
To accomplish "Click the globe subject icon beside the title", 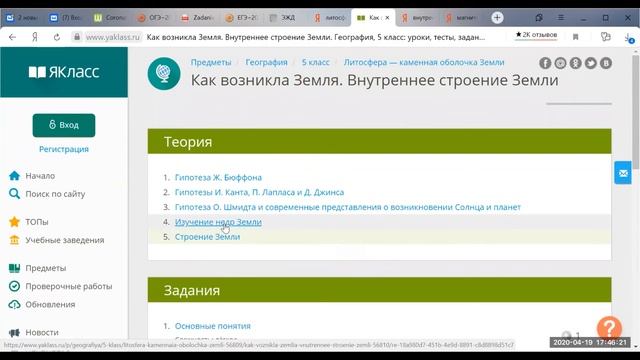I will (x=164, y=73).
